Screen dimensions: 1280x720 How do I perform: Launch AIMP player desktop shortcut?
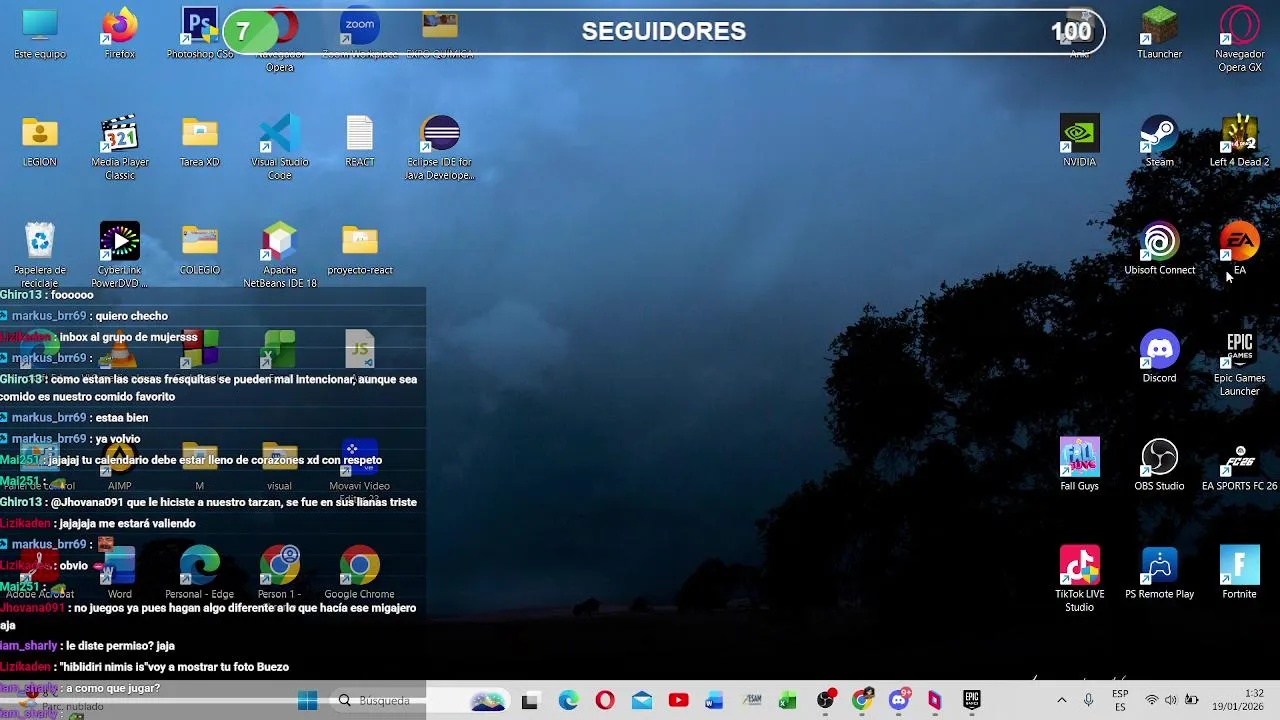point(120,465)
